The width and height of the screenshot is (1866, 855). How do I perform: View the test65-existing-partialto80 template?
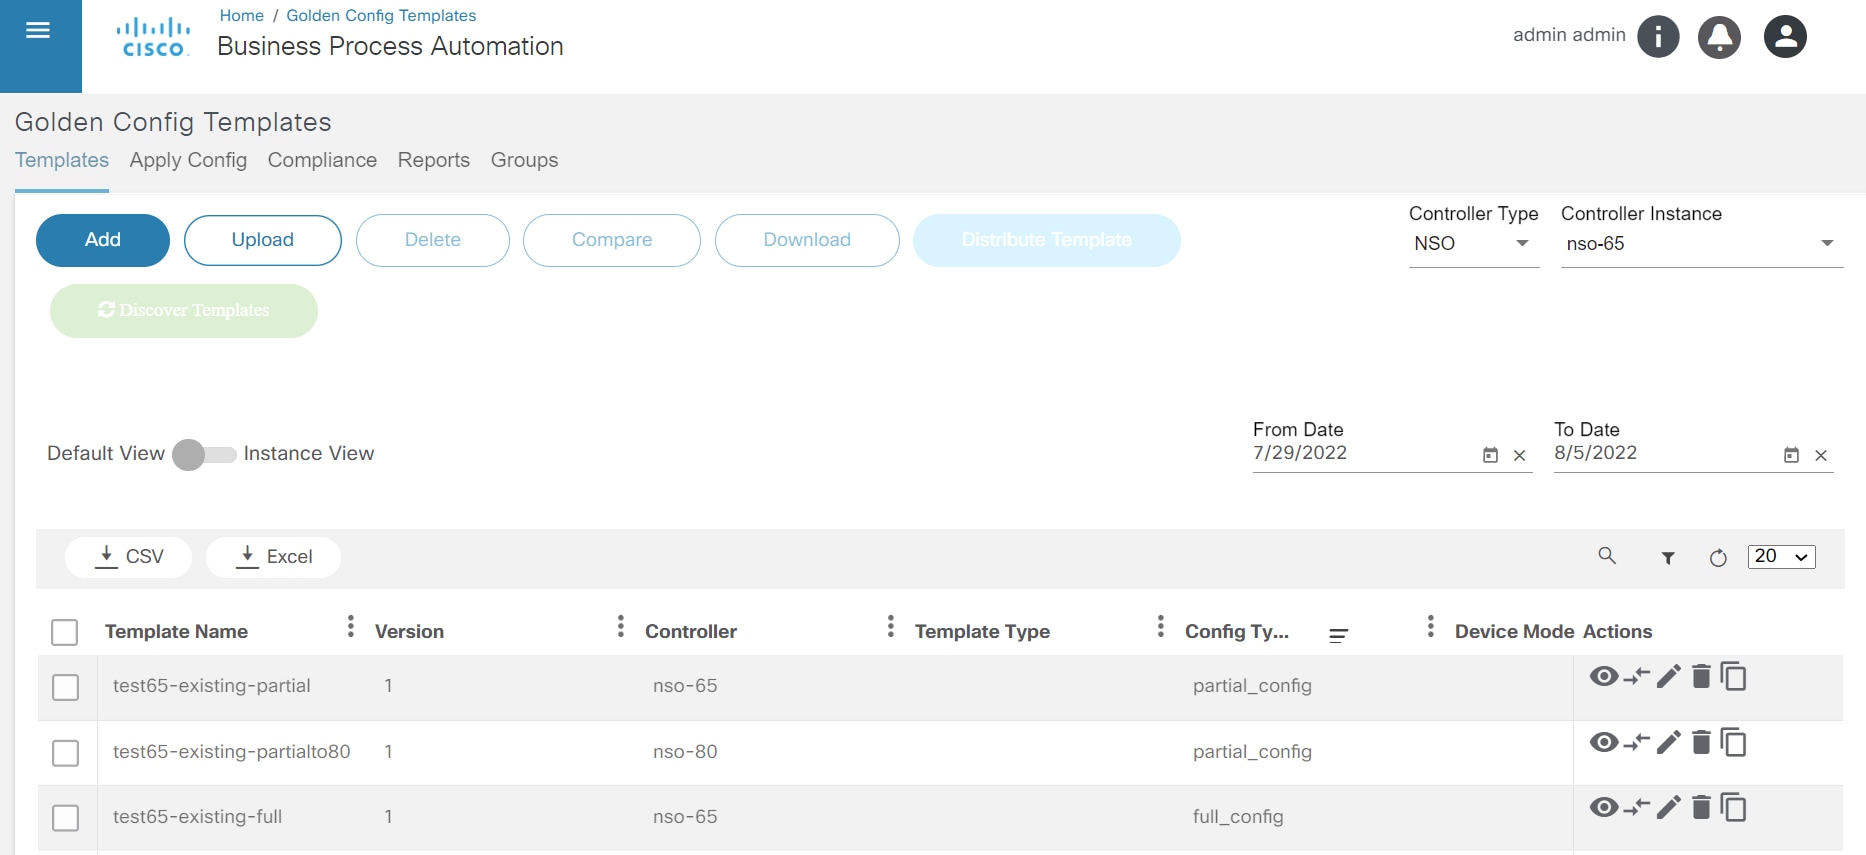point(1604,743)
